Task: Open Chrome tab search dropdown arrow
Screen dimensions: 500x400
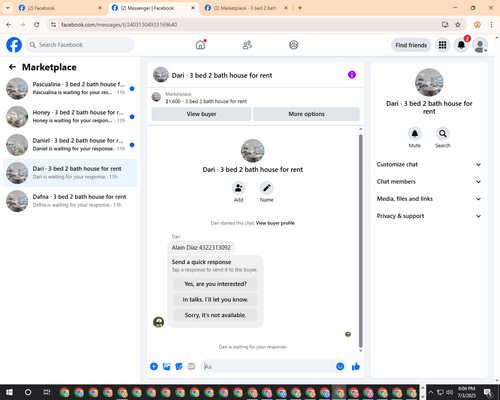Action: click(7, 8)
